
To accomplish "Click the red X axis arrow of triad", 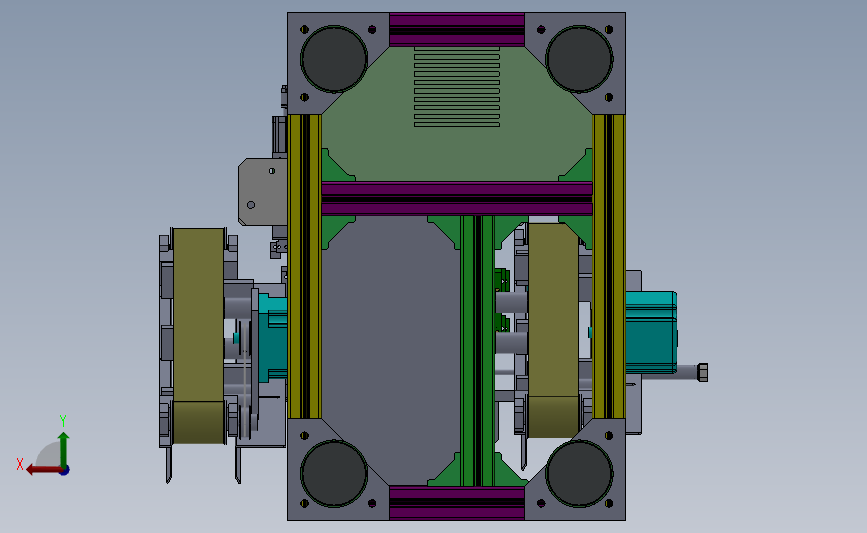I will (x=43, y=470).
